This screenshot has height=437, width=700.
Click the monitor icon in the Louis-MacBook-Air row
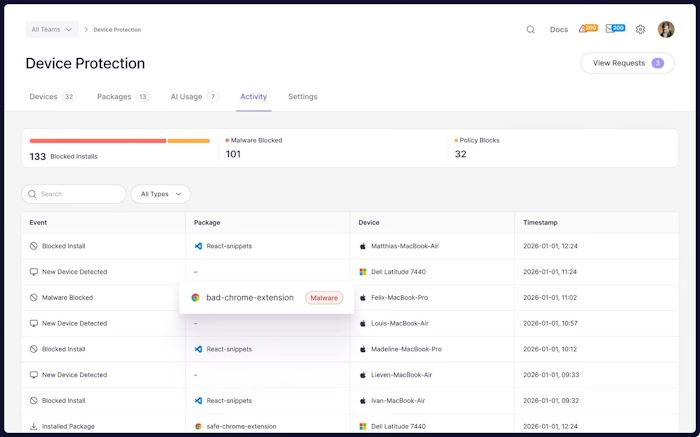pos(33,323)
